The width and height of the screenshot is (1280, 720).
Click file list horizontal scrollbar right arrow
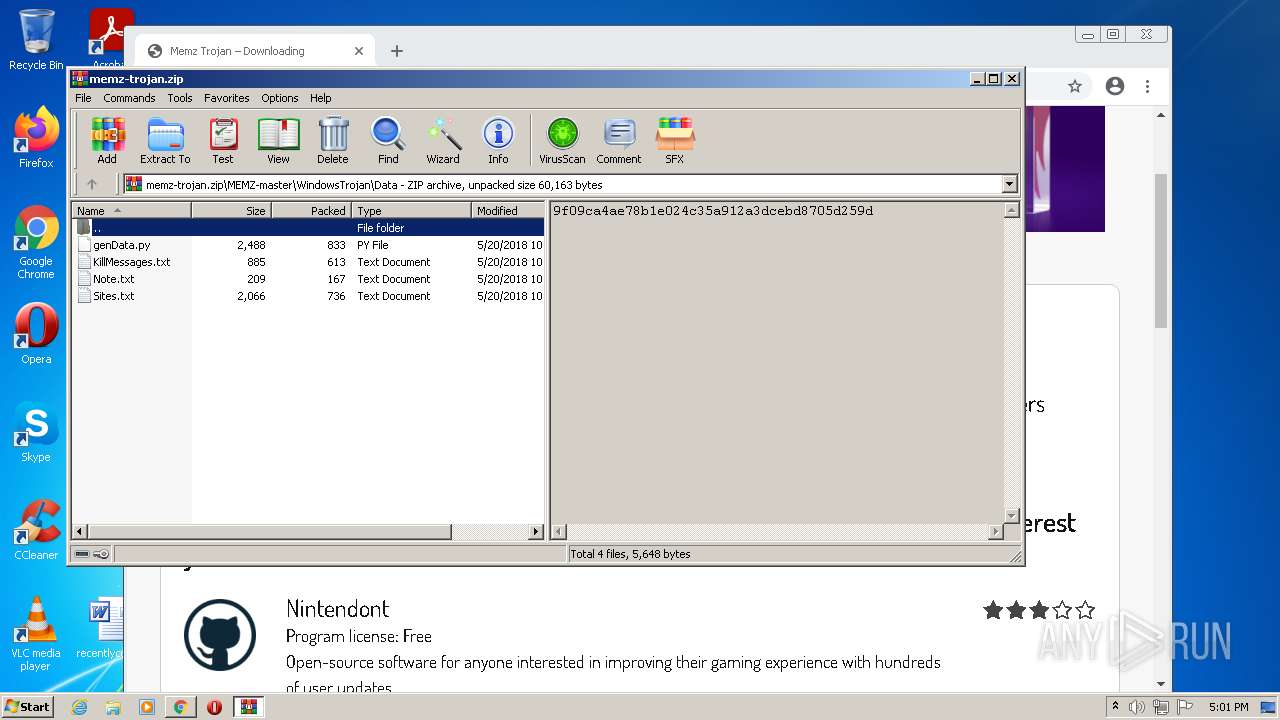536,532
